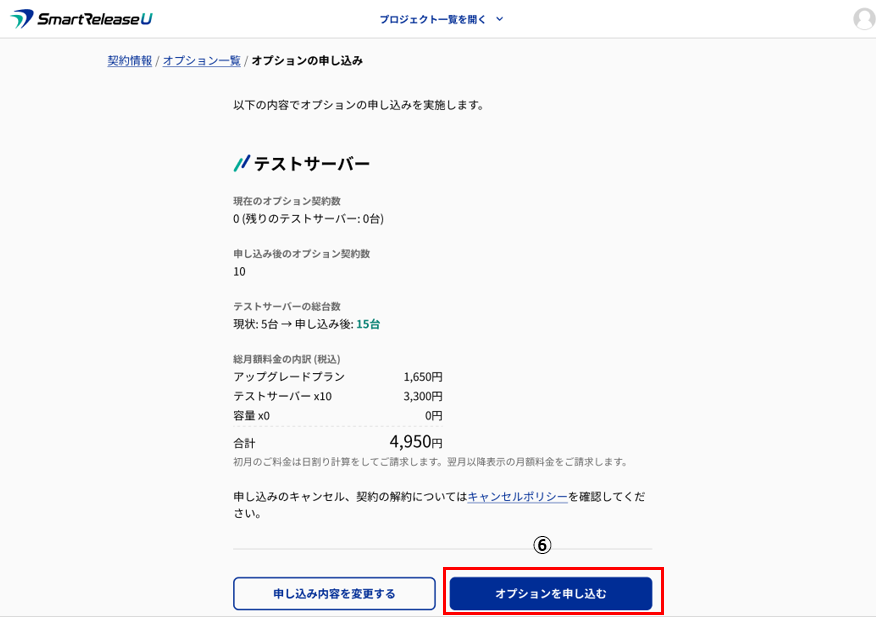Click the green 15台 total count
This screenshot has width=876, height=617.
tap(368, 324)
